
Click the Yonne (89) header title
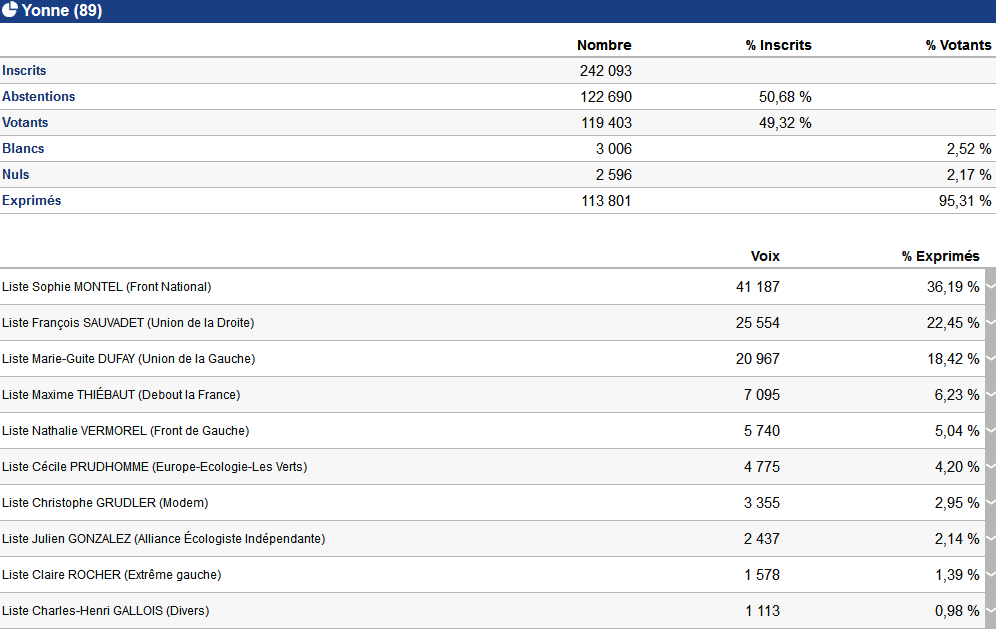[x=62, y=10]
